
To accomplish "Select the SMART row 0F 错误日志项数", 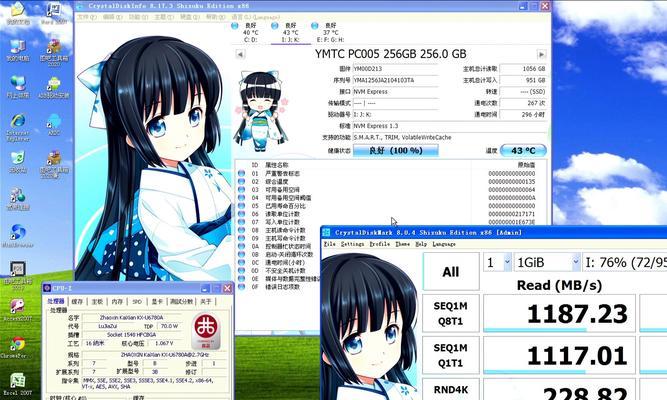I will click(x=278, y=287).
